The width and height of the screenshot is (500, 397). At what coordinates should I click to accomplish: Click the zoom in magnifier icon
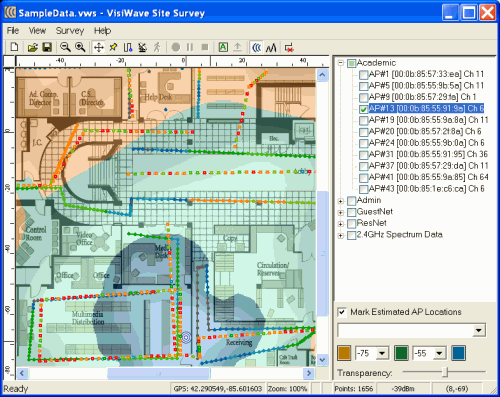pos(80,47)
